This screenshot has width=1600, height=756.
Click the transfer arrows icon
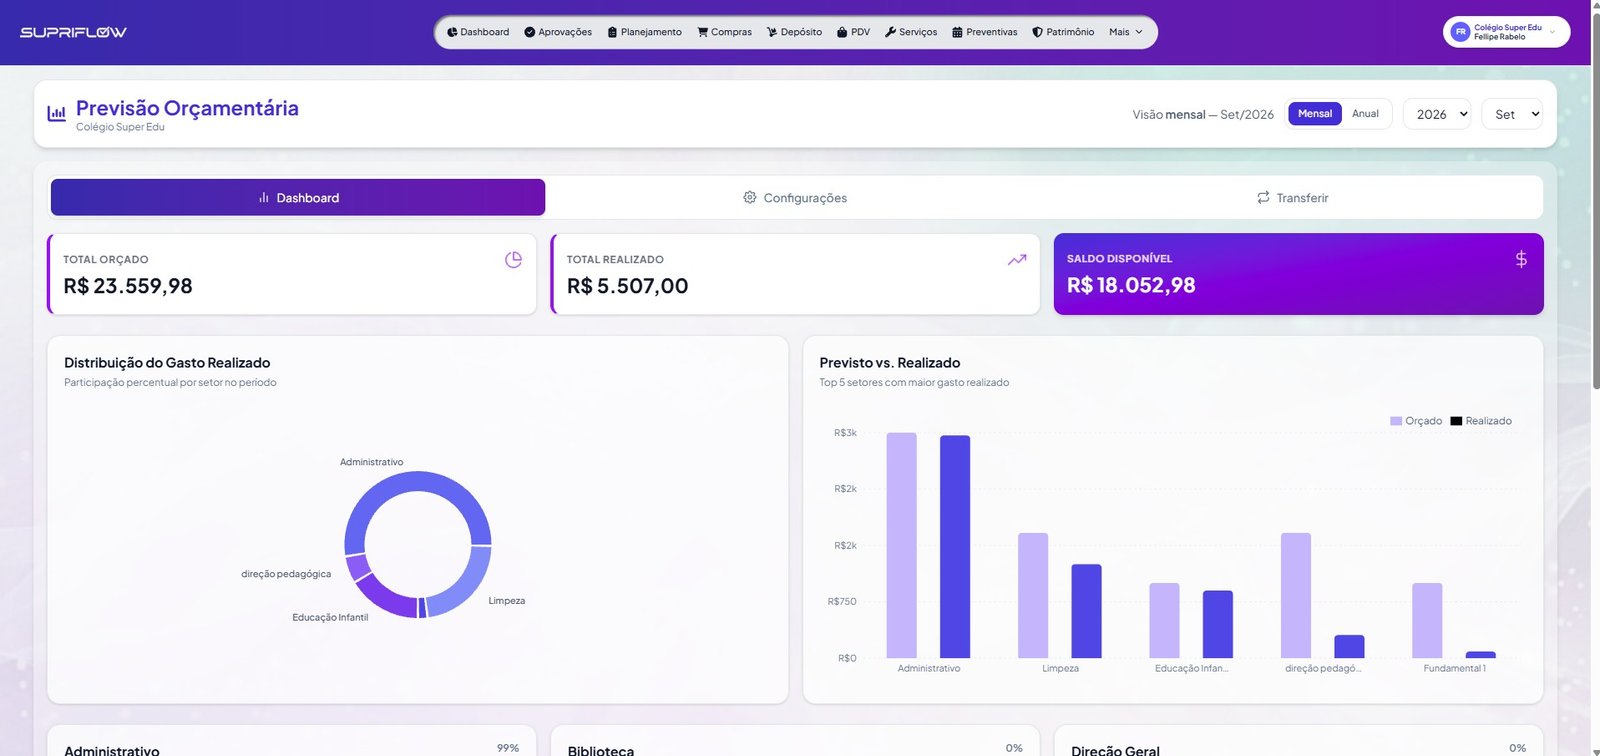point(1263,198)
